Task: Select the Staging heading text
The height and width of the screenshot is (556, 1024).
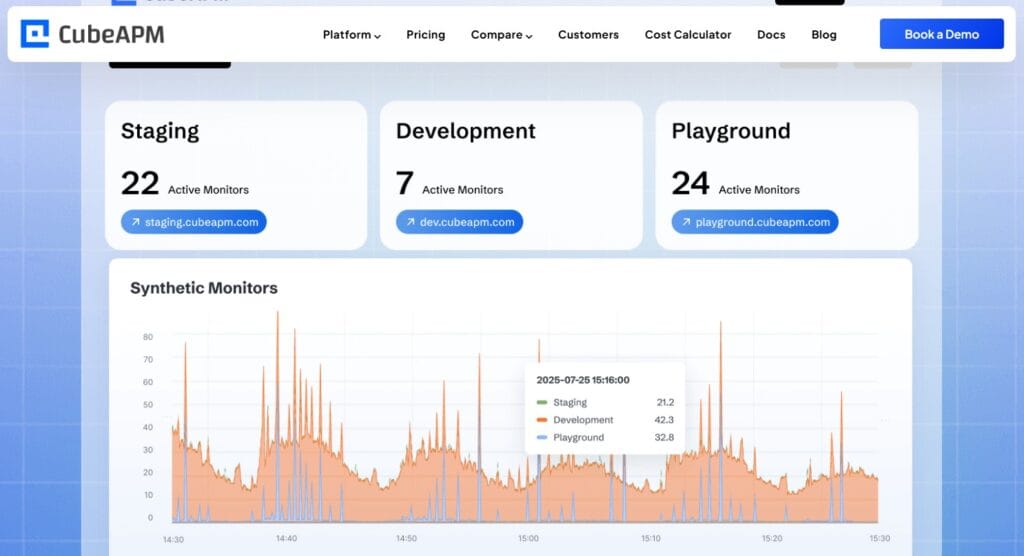Action: [160, 131]
